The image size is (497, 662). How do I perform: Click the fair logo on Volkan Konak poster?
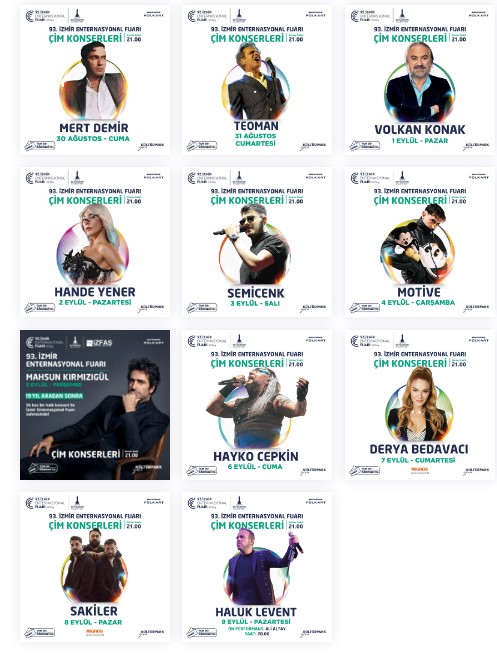pyautogui.click(x=370, y=16)
